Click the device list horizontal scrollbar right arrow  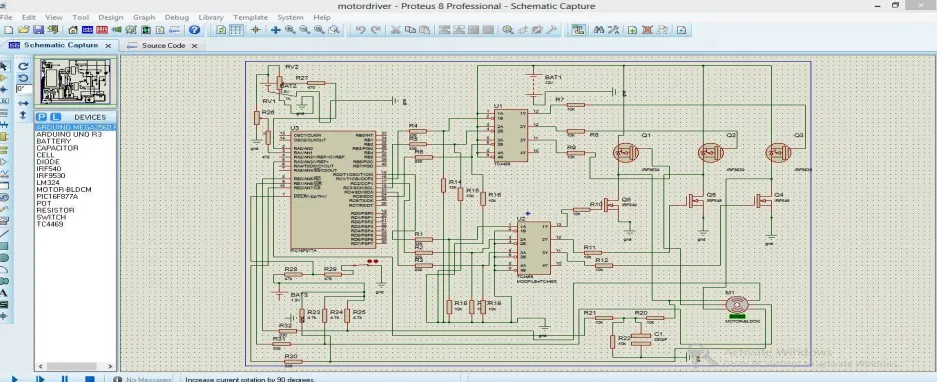111,366
